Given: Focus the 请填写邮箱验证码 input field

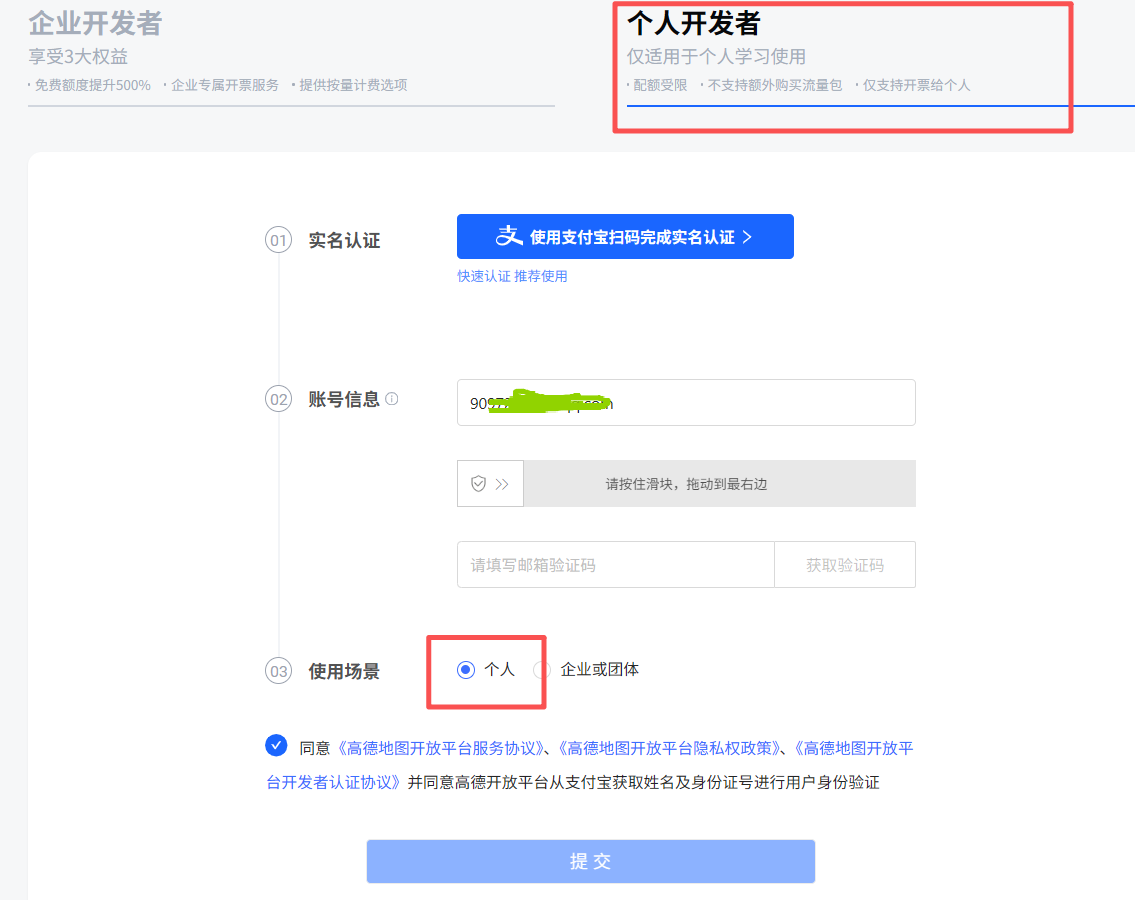Looking at the screenshot, I should [615, 565].
